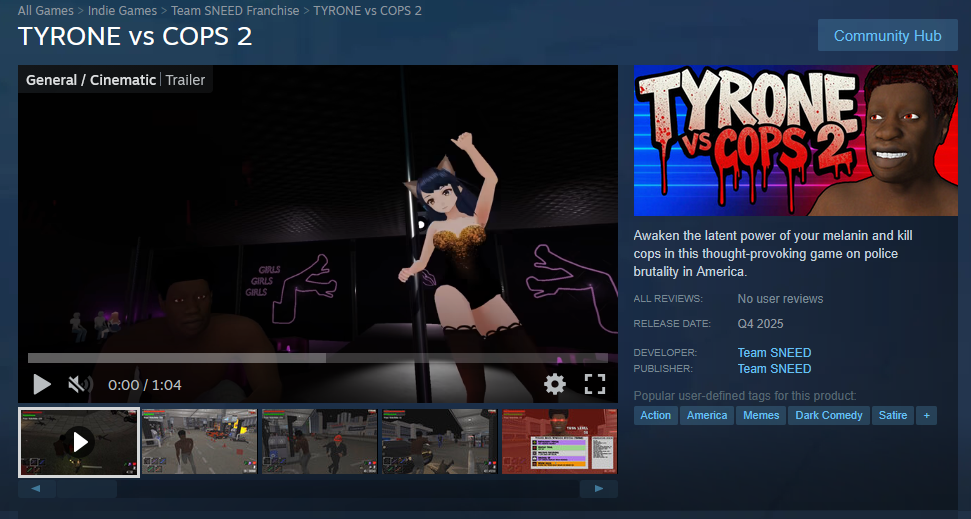Select the Action tag
This screenshot has height=519, width=971.
pos(655,416)
